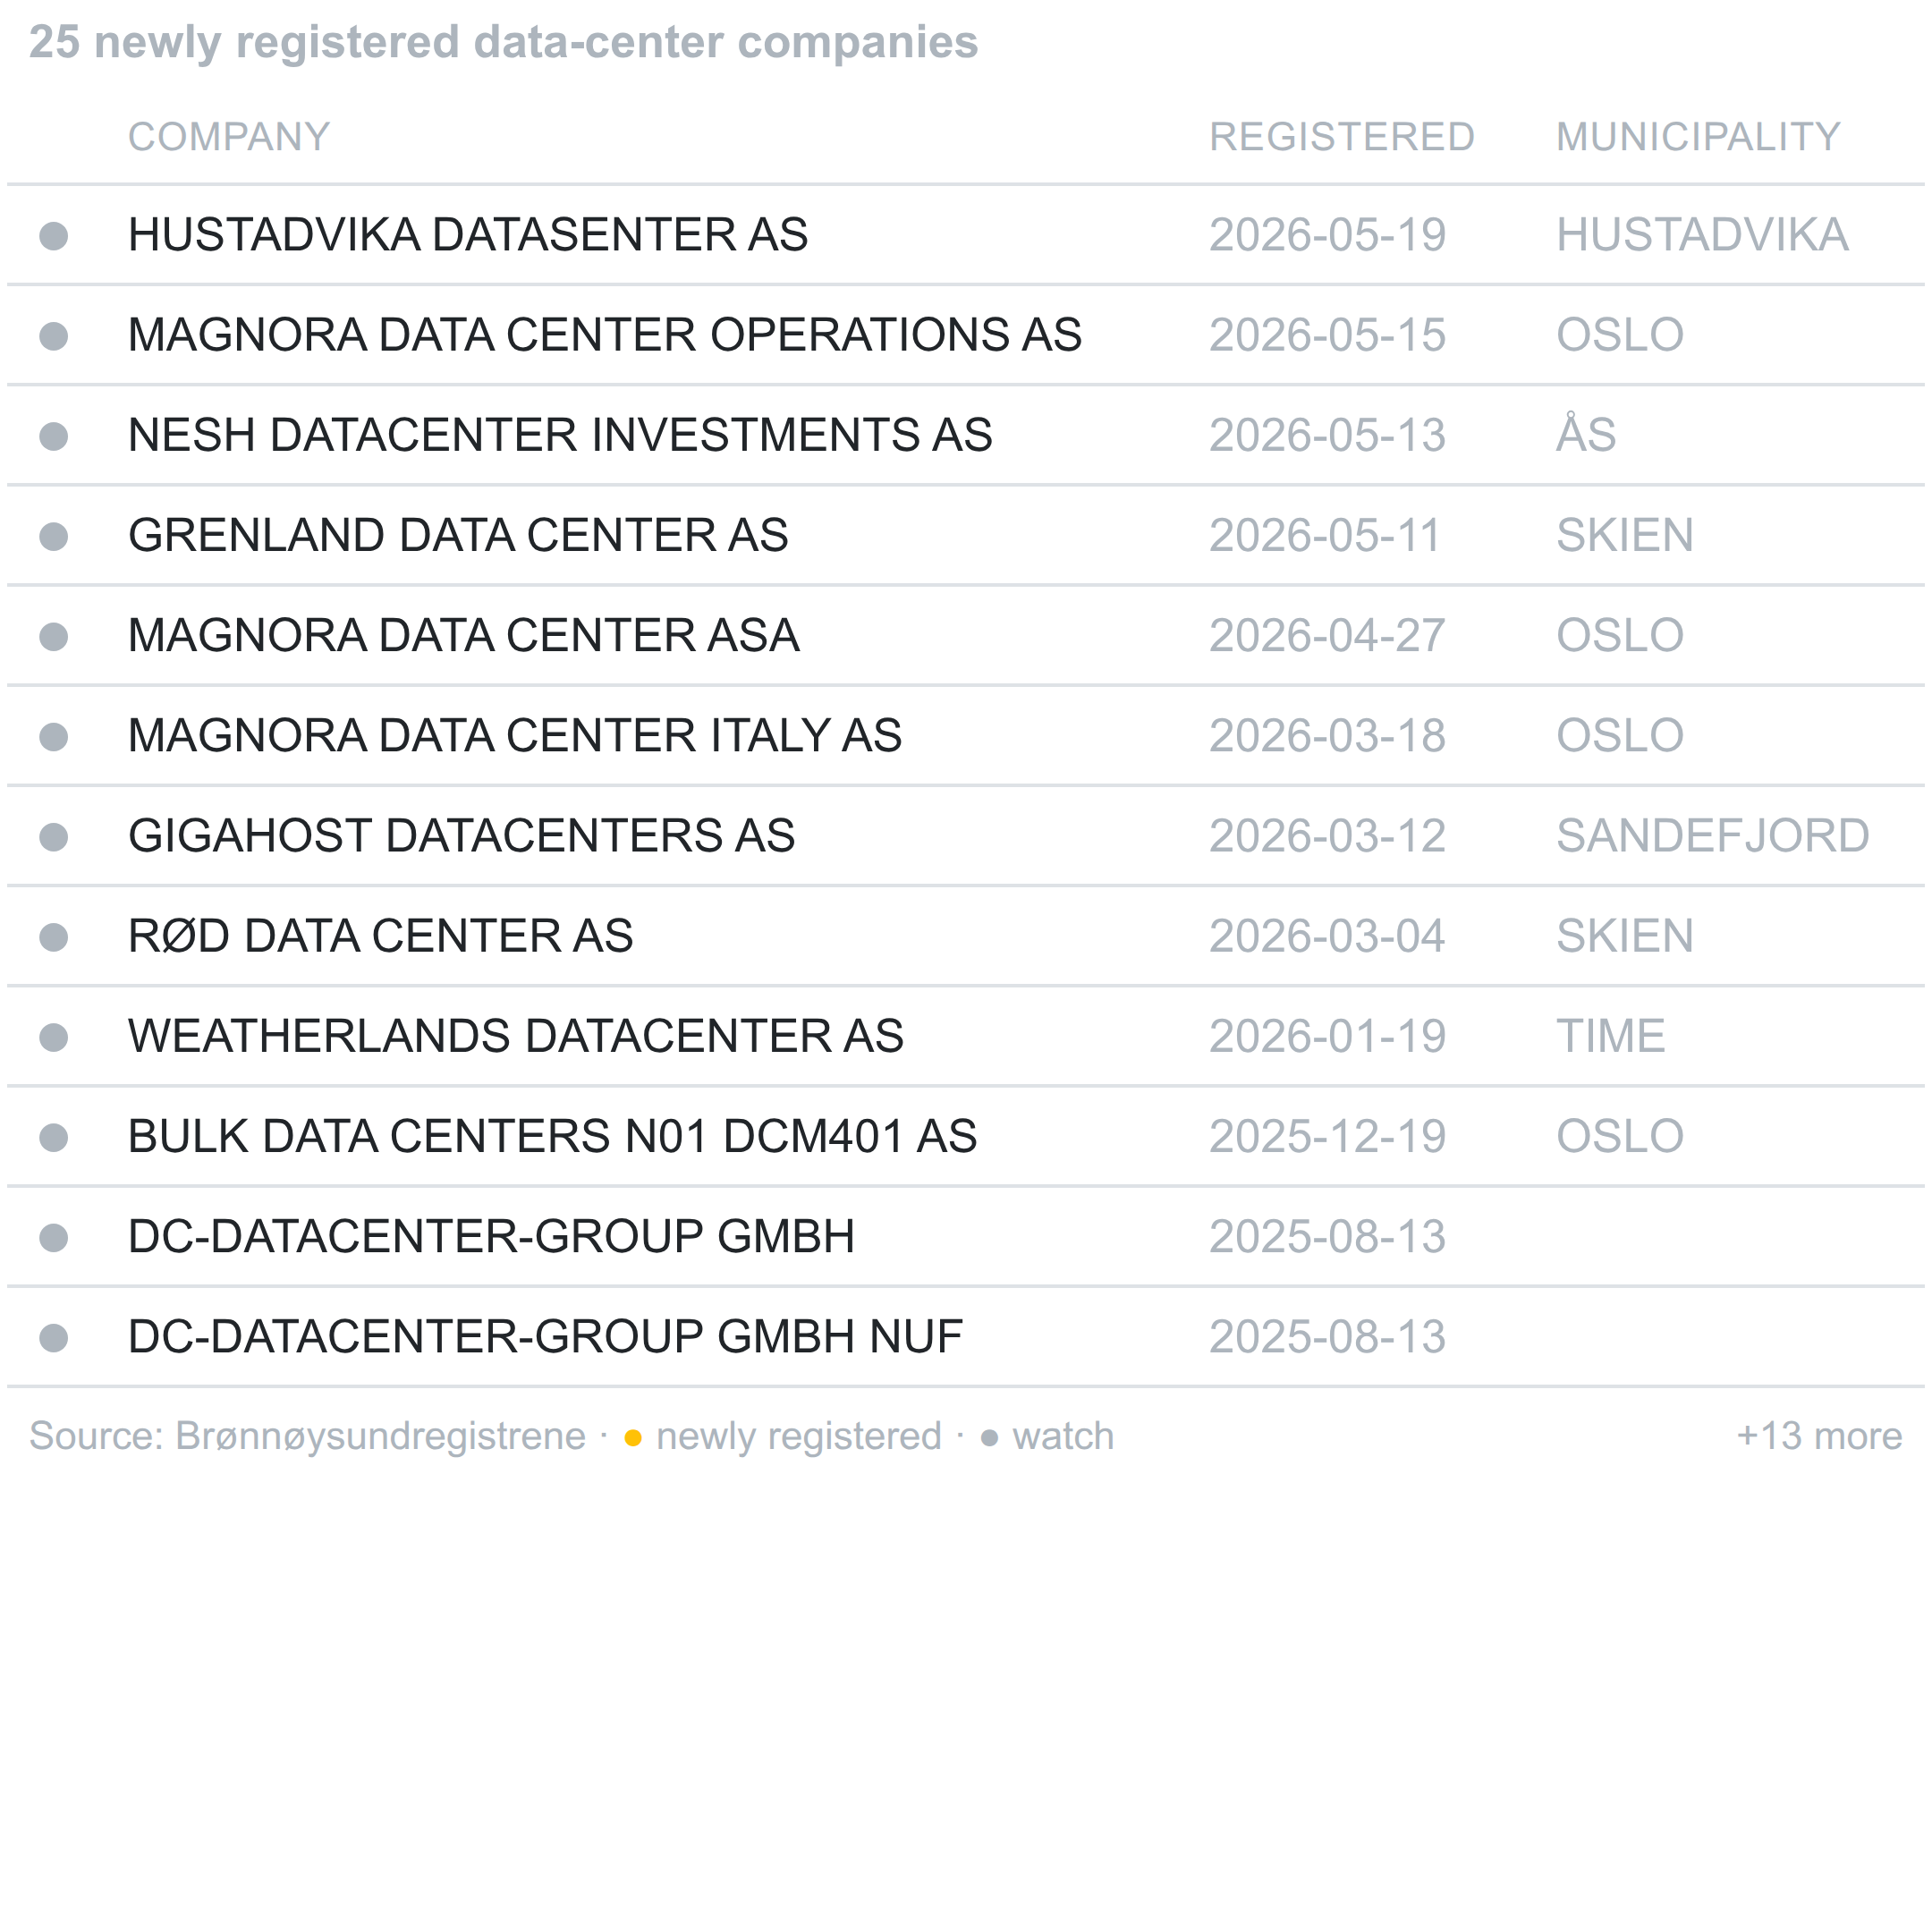Click the dot beside Weatherlands Datacenter AS
The width and height of the screenshot is (1932, 1932).
53,1037
